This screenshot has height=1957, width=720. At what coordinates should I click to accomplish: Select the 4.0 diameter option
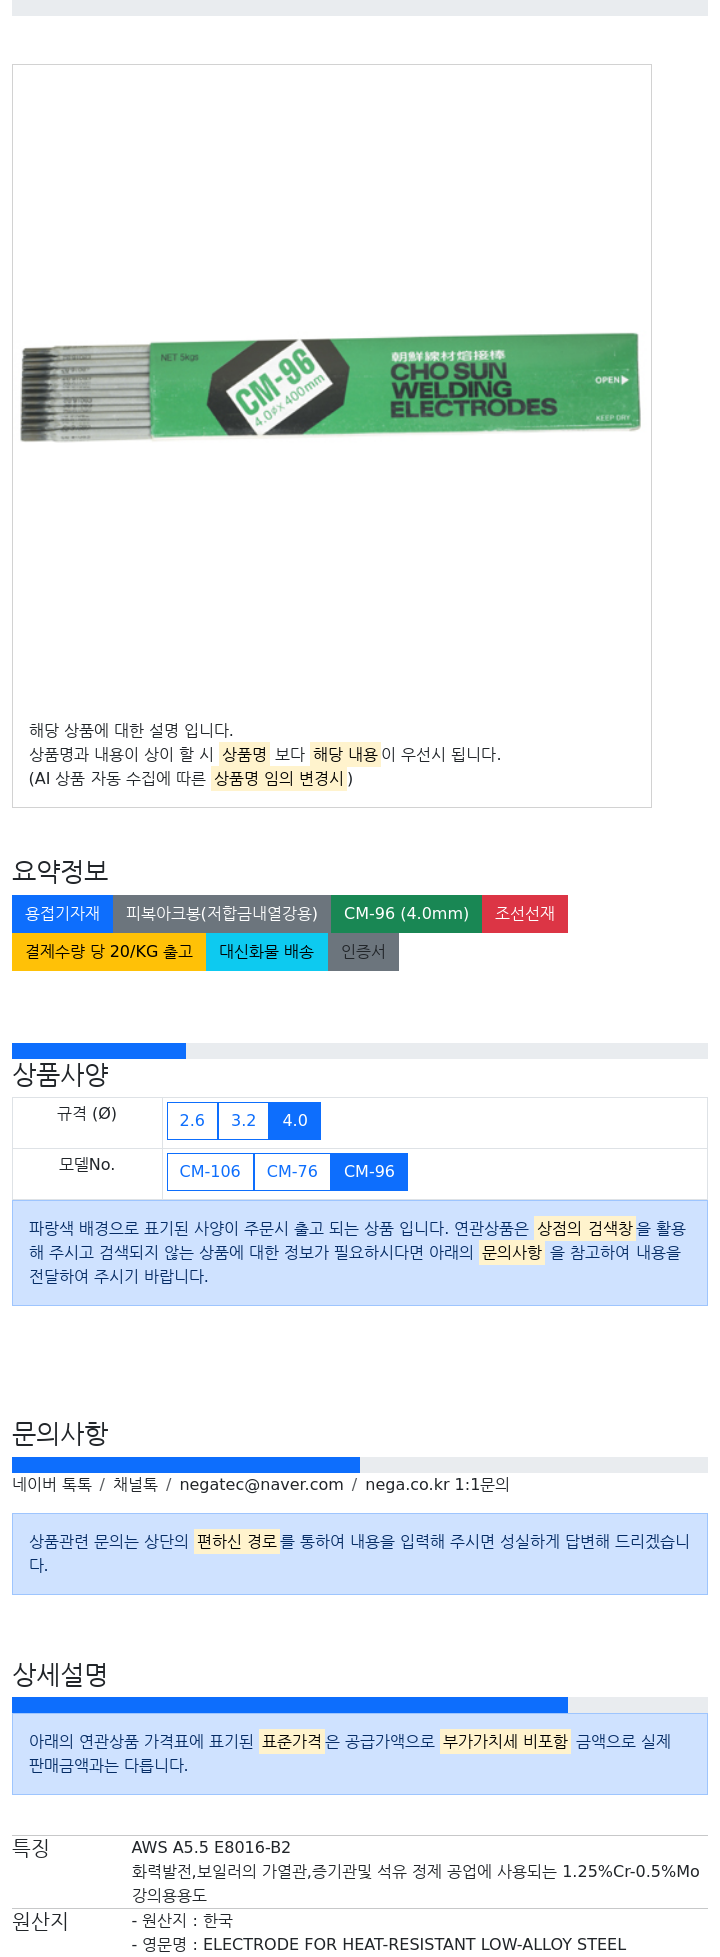point(295,1121)
